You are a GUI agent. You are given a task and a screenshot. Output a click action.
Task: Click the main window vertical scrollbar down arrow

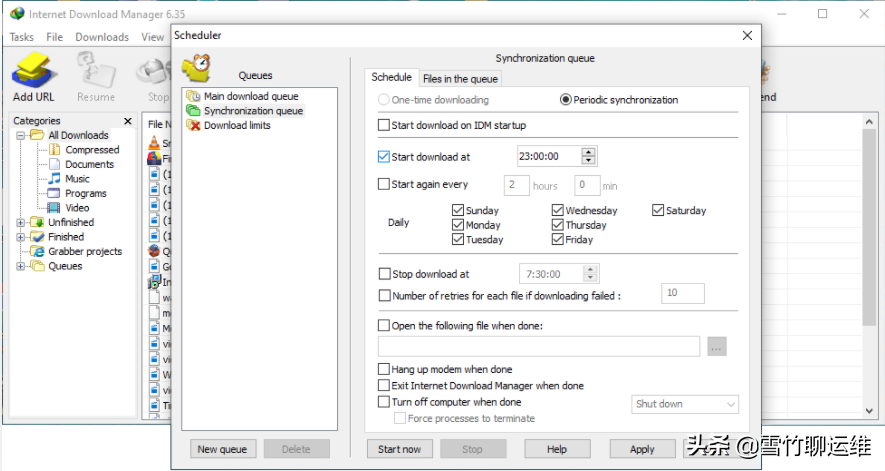click(x=869, y=412)
